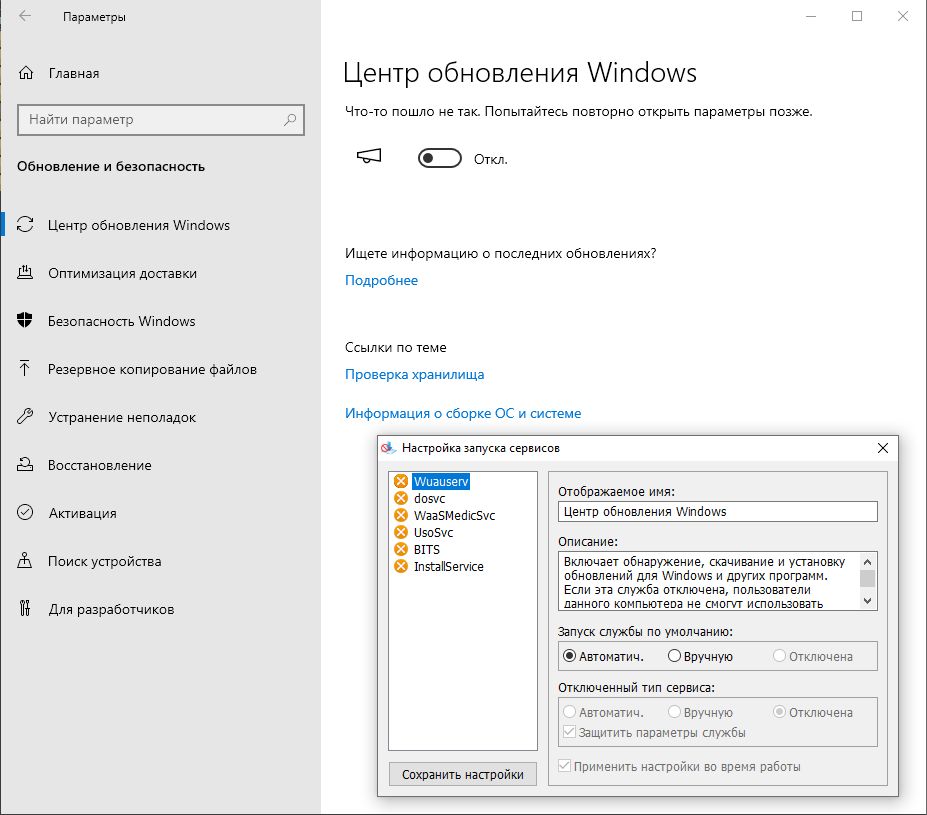Toggle Применить настройки во время работы checkbox
Screen dimensions: 927x815
click(679, 767)
